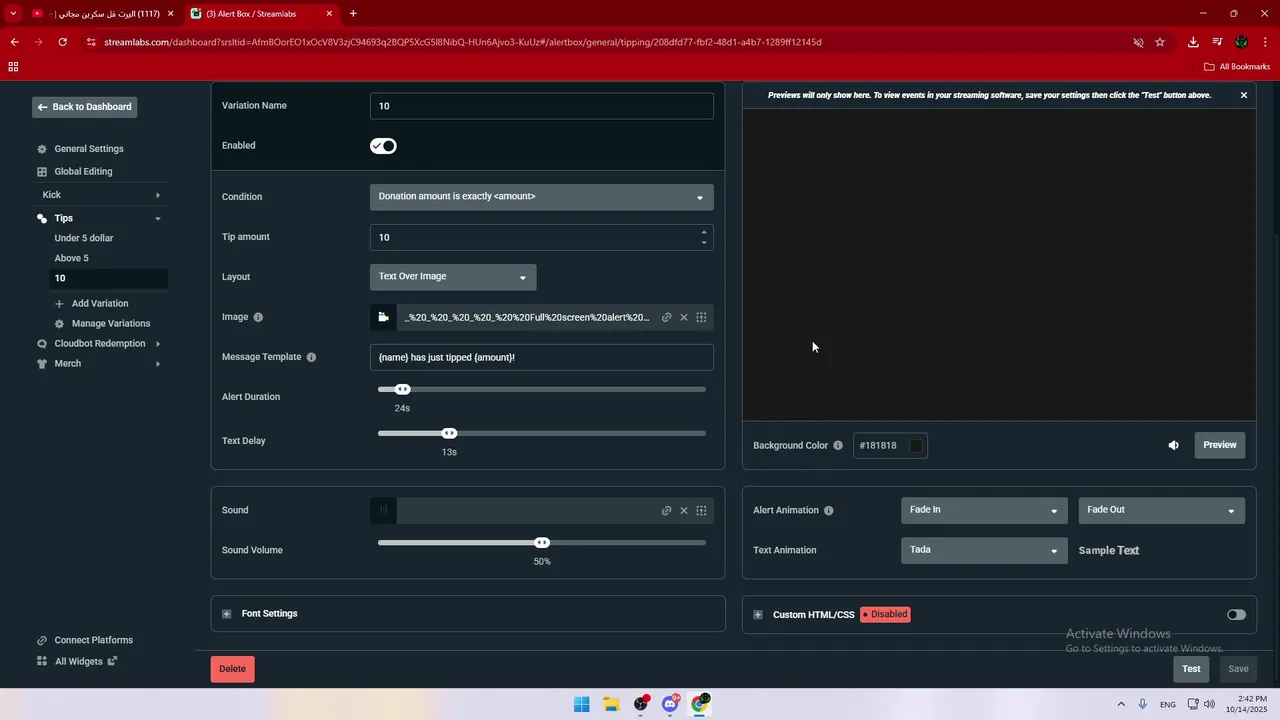Expand the Kick sidebar section
The height and width of the screenshot is (720, 1280).
point(158,195)
